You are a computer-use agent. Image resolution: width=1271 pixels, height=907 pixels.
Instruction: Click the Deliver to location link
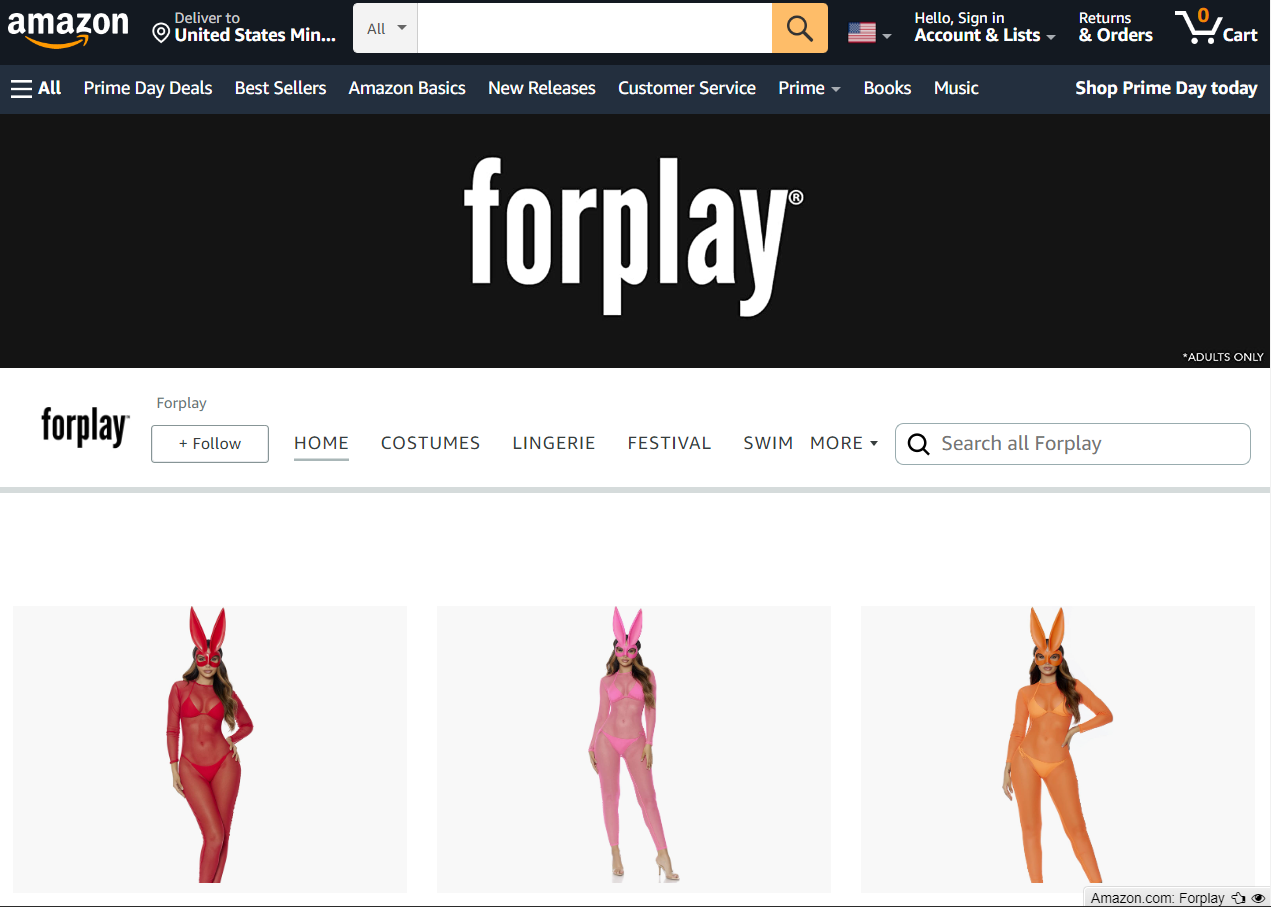tap(245, 27)
